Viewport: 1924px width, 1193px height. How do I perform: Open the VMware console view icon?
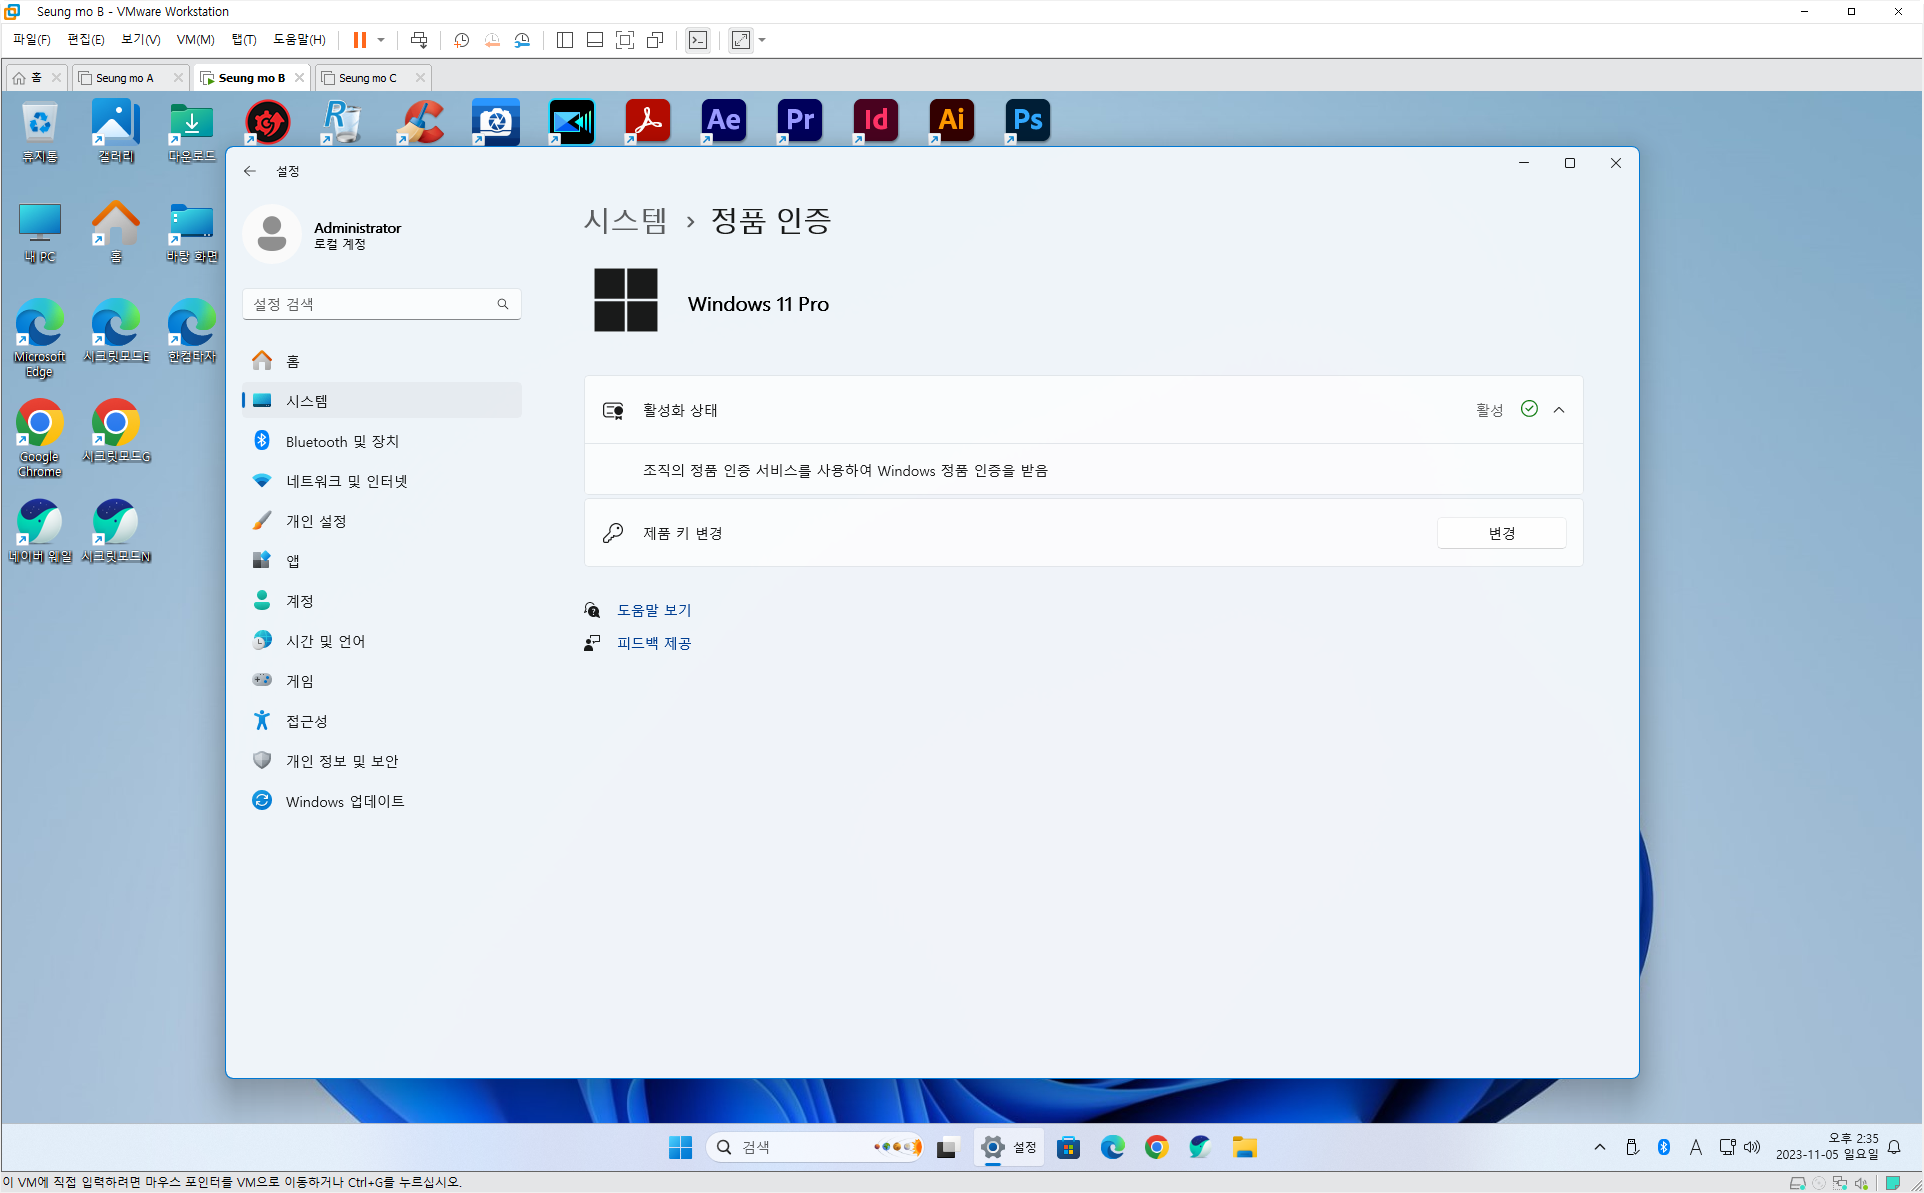point(698,40)
